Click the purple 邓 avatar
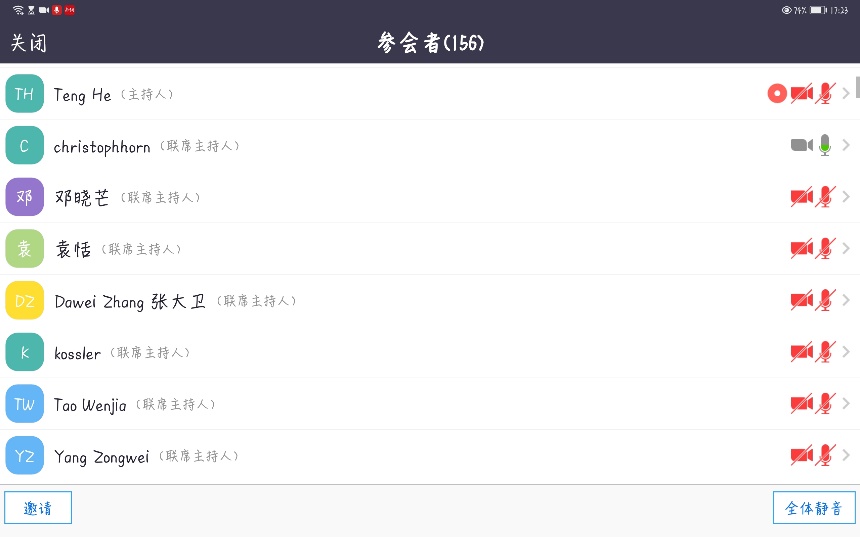Viewport: 860px width, 537px height. pos(25,197)
